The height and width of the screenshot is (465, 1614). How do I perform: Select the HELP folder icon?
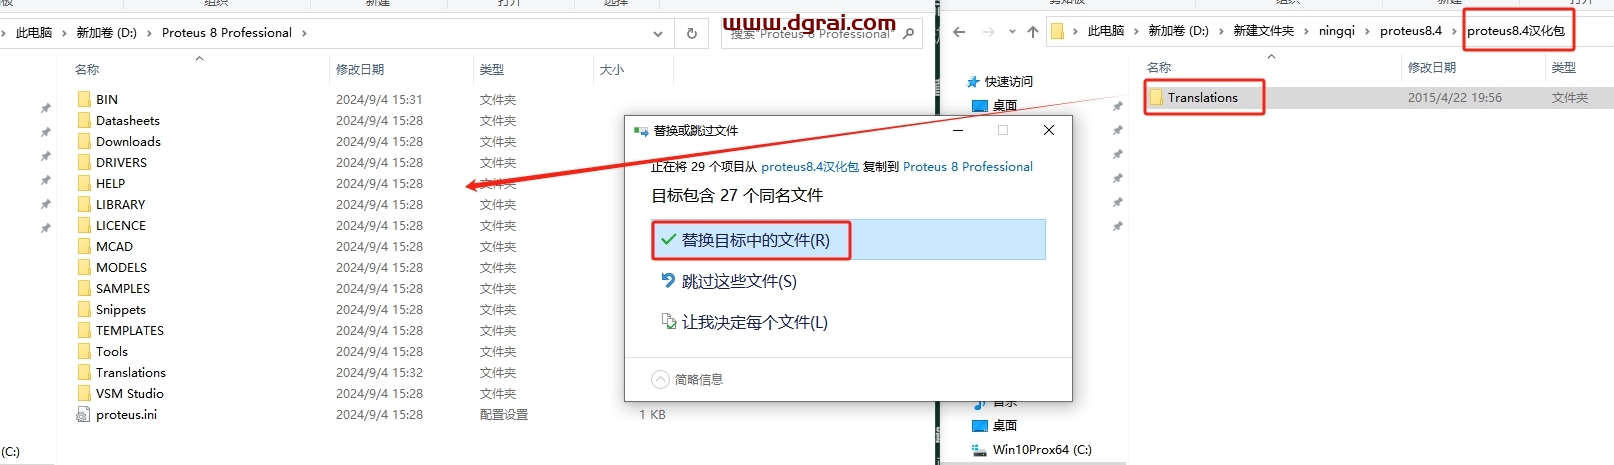coord(84,183)
